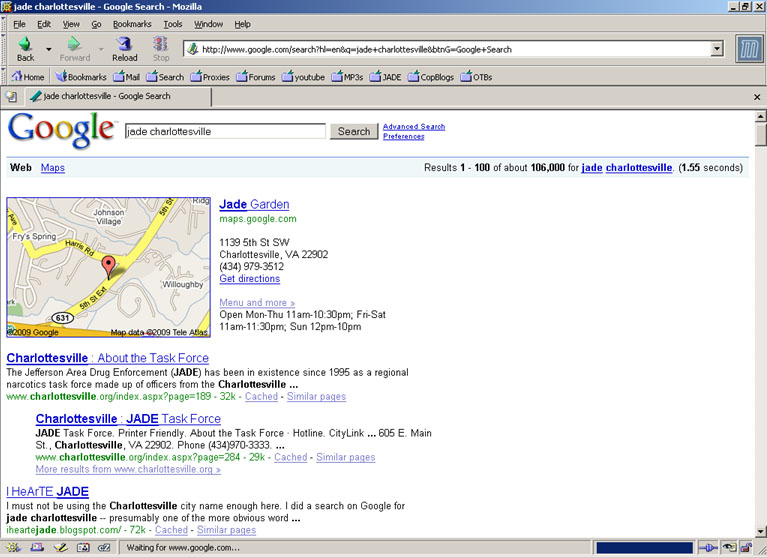767x558 pixels.
Task: Click the Google Search button
Action: pos(354,131)
